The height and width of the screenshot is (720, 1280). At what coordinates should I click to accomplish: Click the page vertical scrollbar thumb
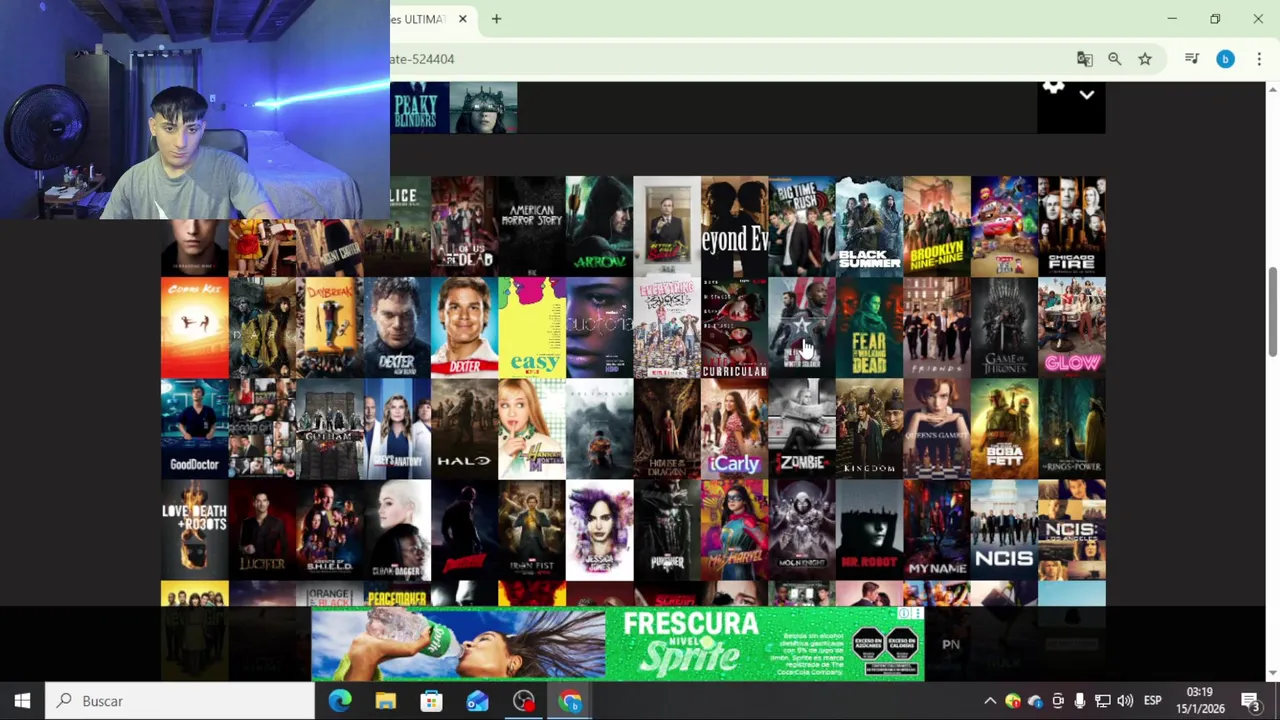tap(1272, 310)
